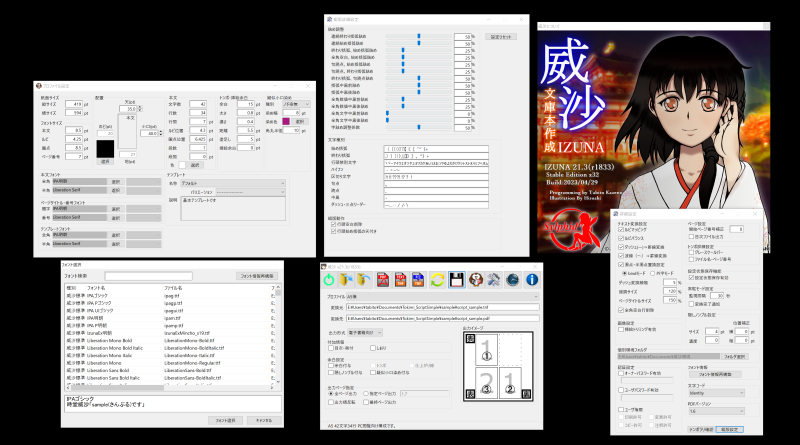This screenshot has width=800, height=445.
Task: Toggle 行頭括弧類の天付き checkbox in 組版 window
Action: point(333,231)
